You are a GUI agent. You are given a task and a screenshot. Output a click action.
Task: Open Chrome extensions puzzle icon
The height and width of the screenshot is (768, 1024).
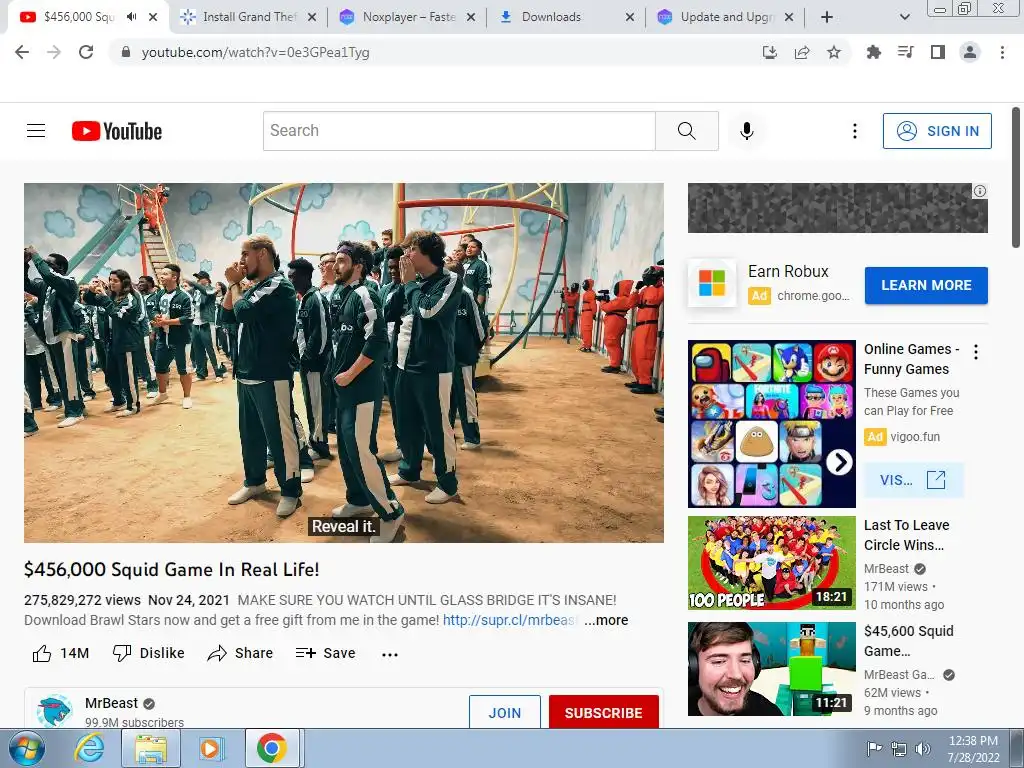pos(873,52)
